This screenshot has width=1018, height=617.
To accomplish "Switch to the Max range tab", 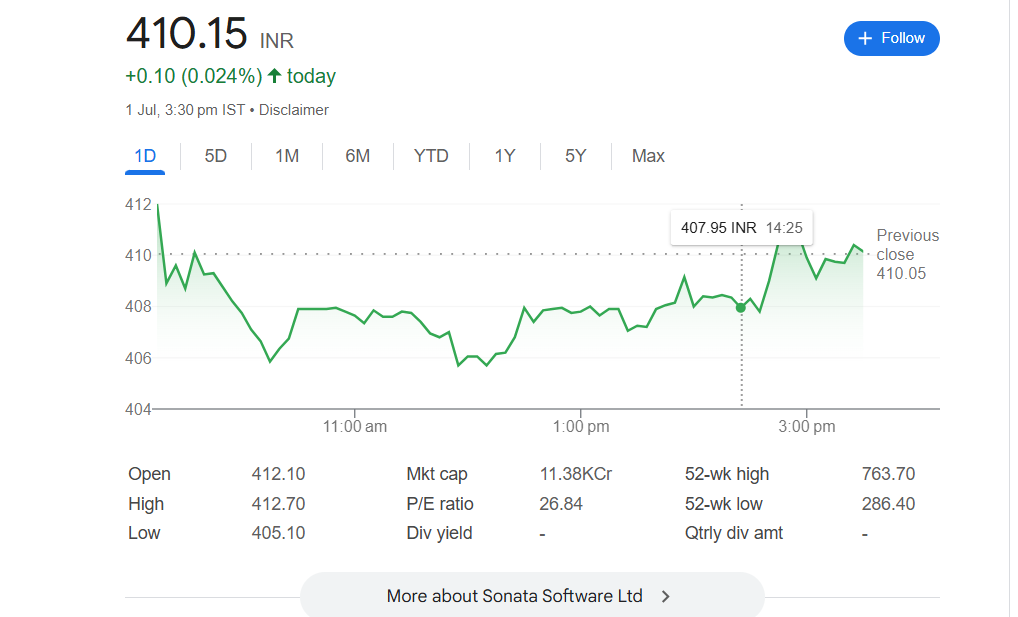I will coord(648,156).
